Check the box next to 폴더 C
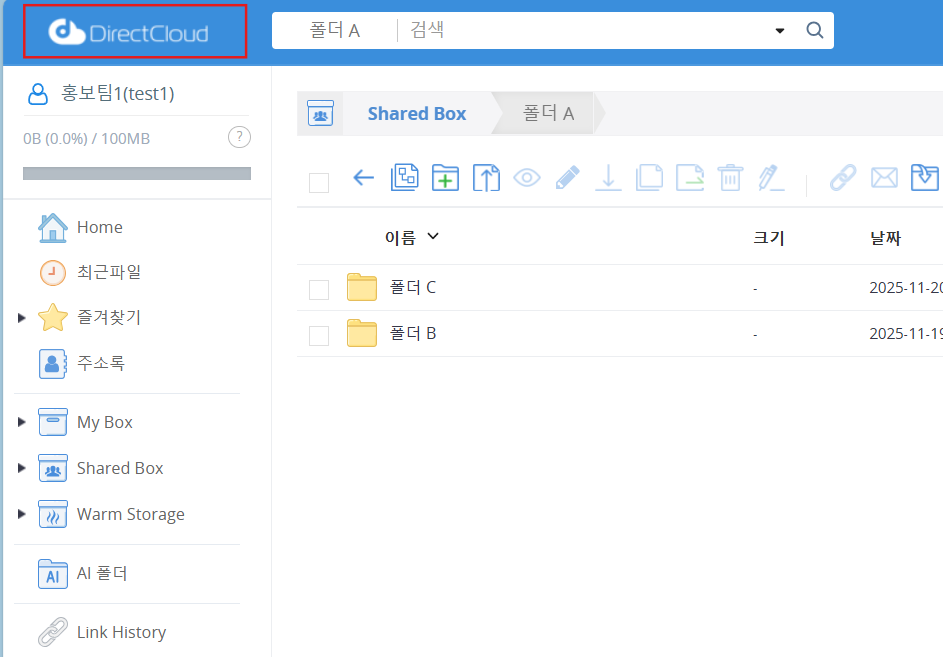The width and height of the screenshot is (943, 657). [319, 289]
